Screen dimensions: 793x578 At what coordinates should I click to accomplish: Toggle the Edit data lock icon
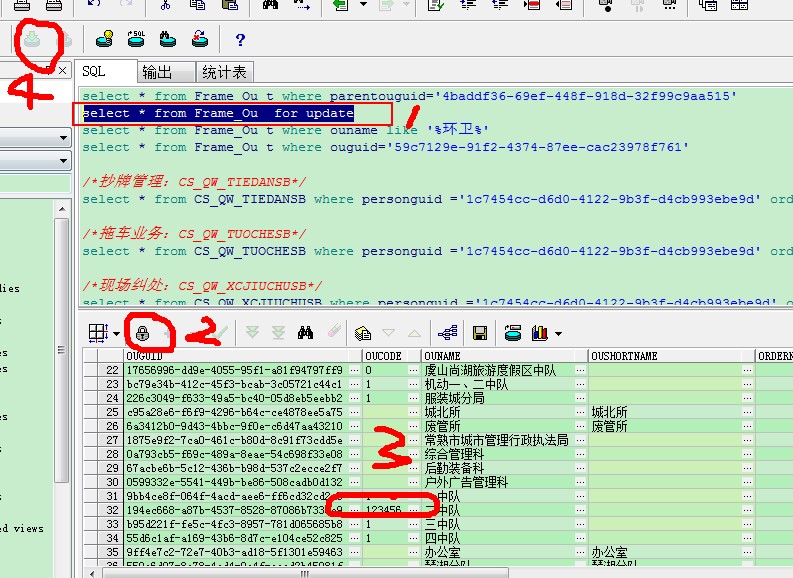point(143,332)
